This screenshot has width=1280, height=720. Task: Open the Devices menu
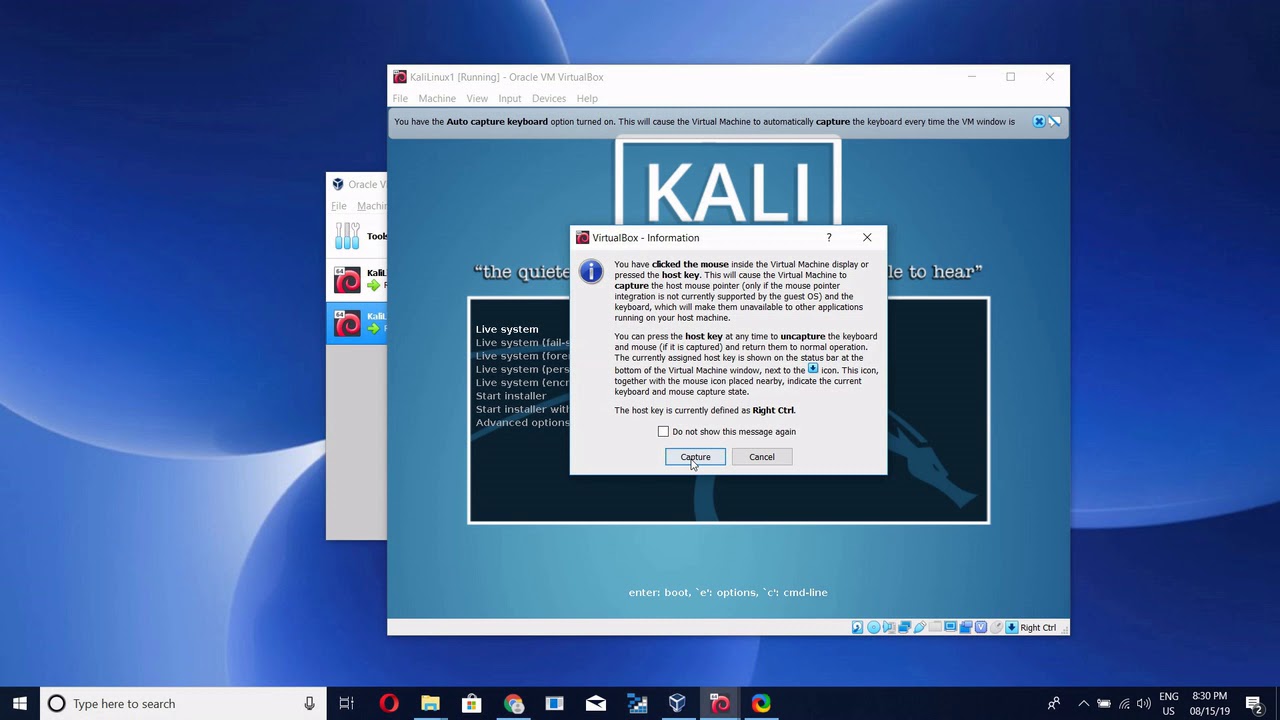(x=549, y=98)
